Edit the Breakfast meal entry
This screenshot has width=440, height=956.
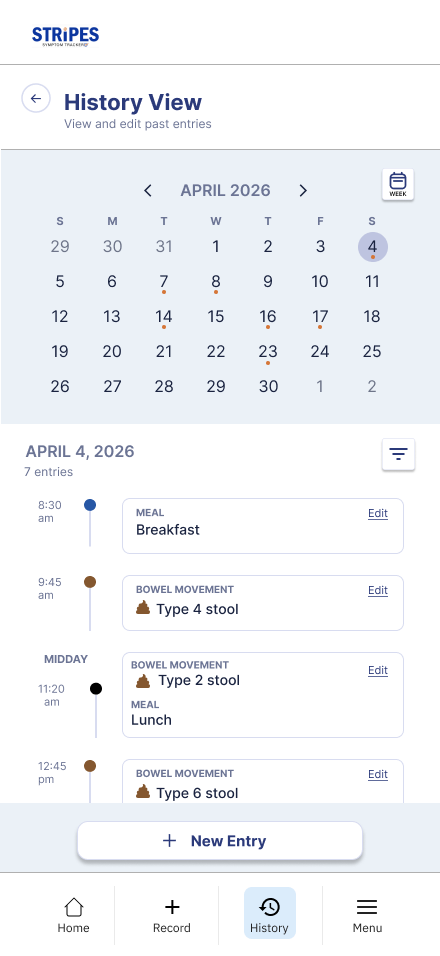coord(378,513)
